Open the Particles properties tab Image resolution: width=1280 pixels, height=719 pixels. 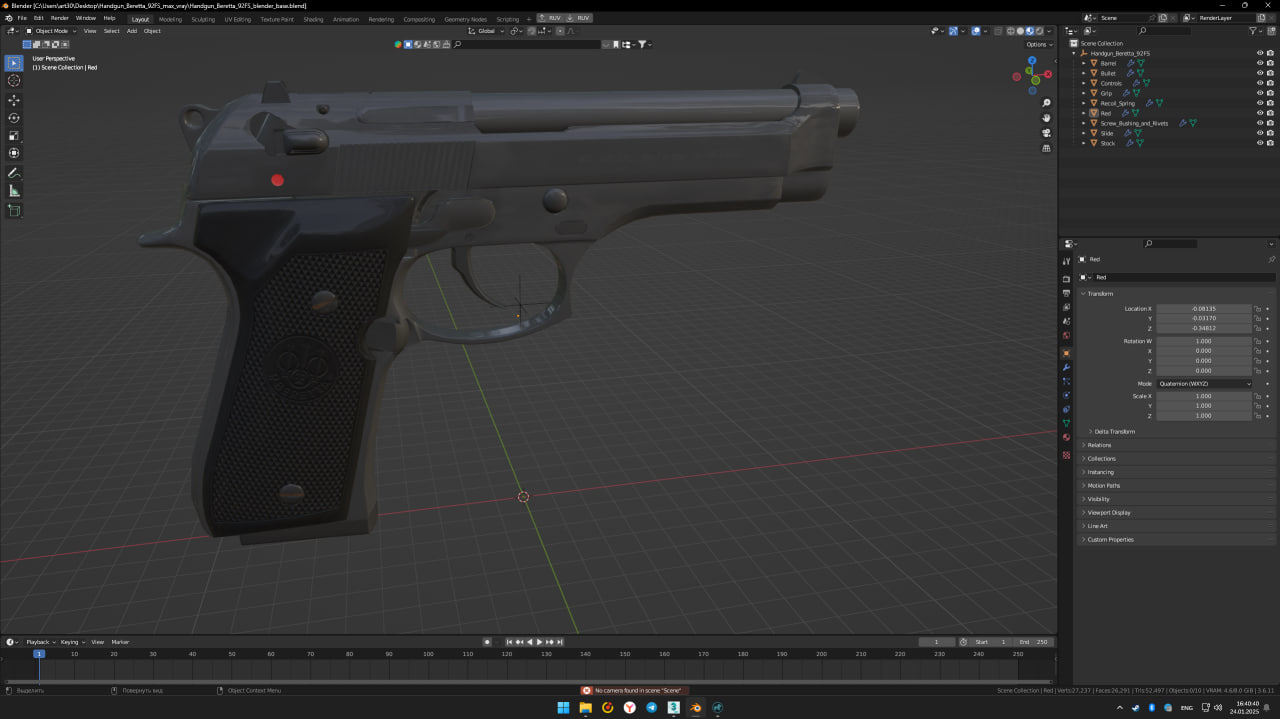click(1066, 382)
